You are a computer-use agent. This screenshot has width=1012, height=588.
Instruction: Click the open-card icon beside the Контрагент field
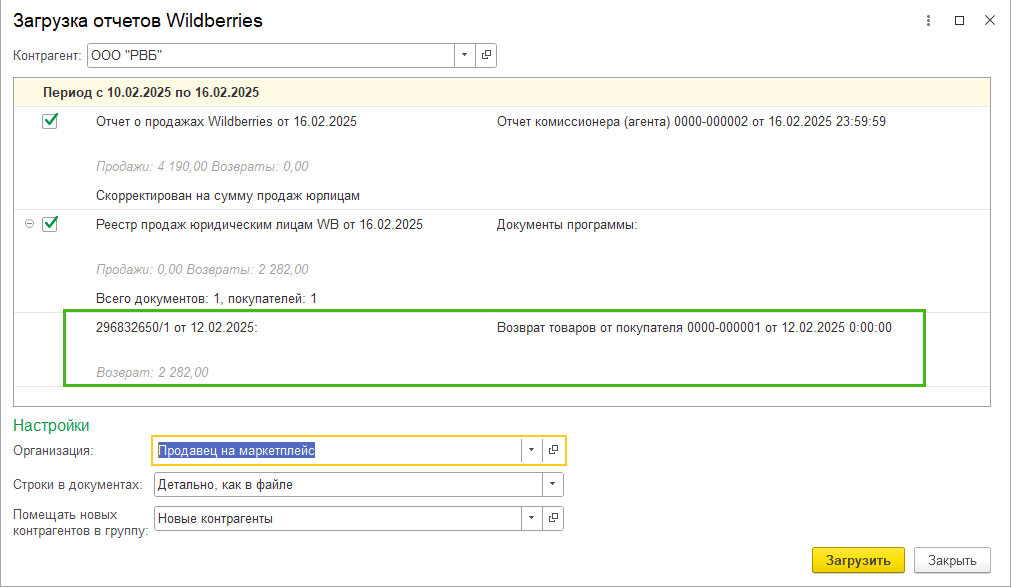[486, 56]
